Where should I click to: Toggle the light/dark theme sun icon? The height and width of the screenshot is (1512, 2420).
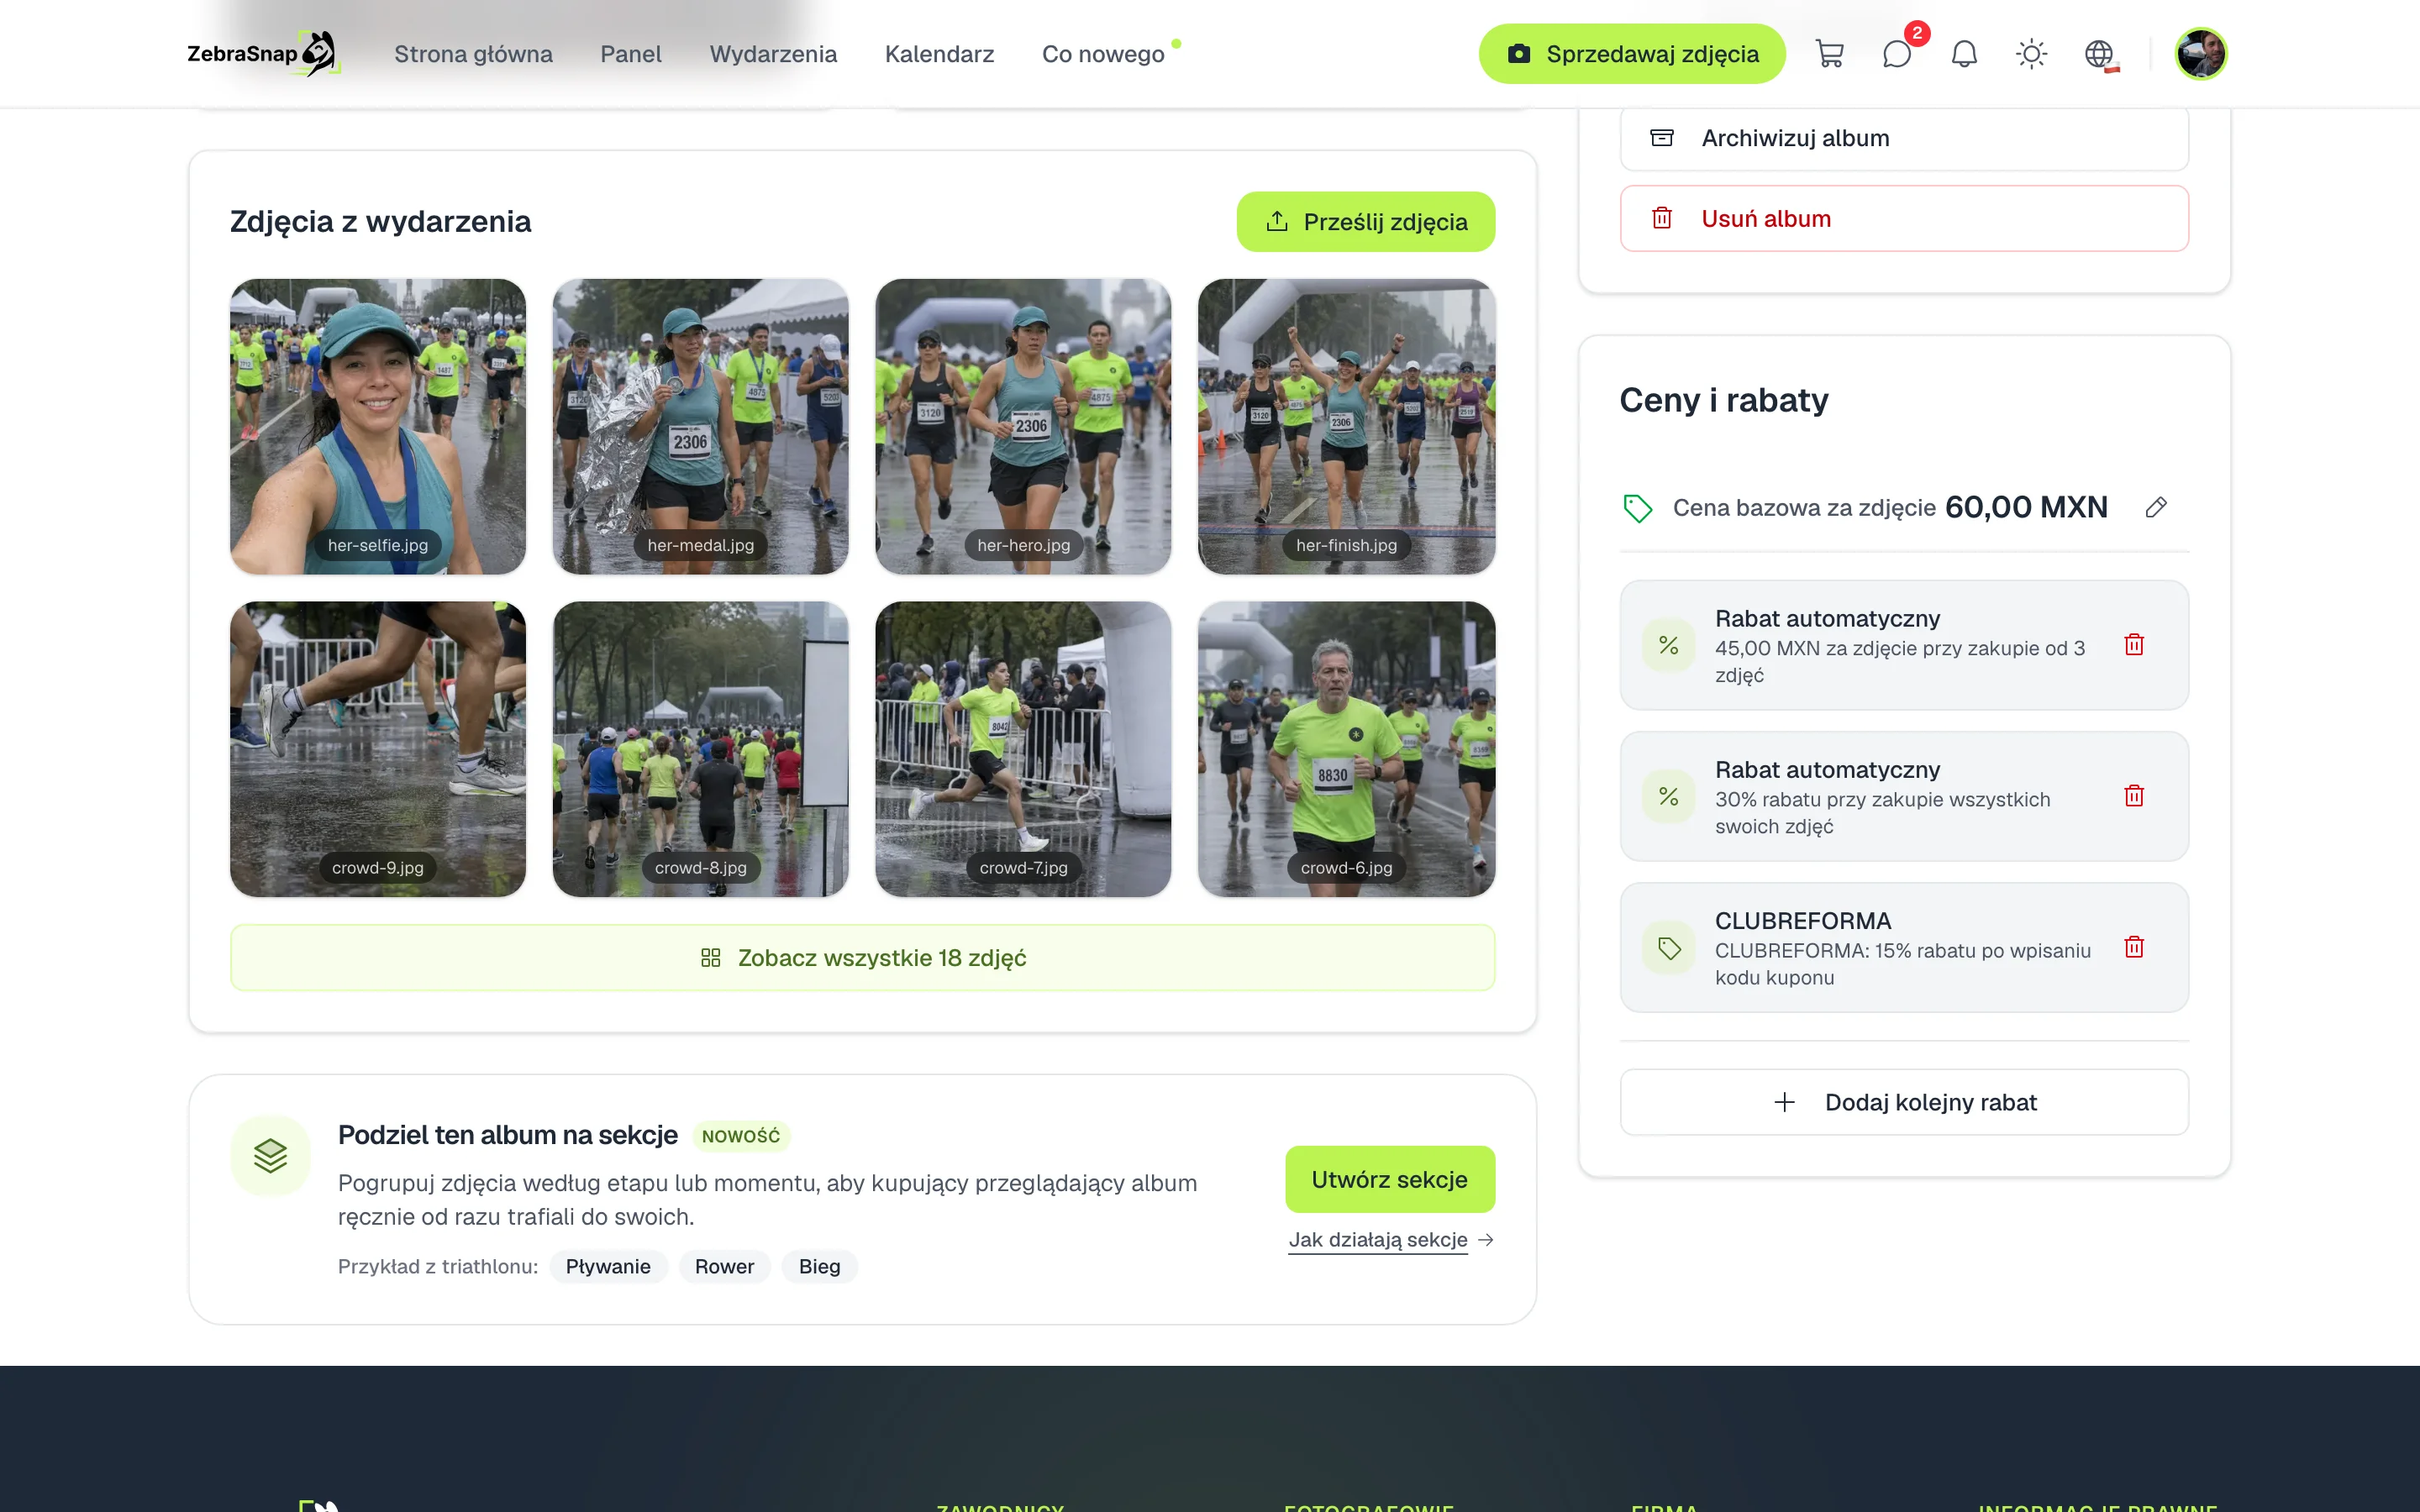click(2031, 54)
